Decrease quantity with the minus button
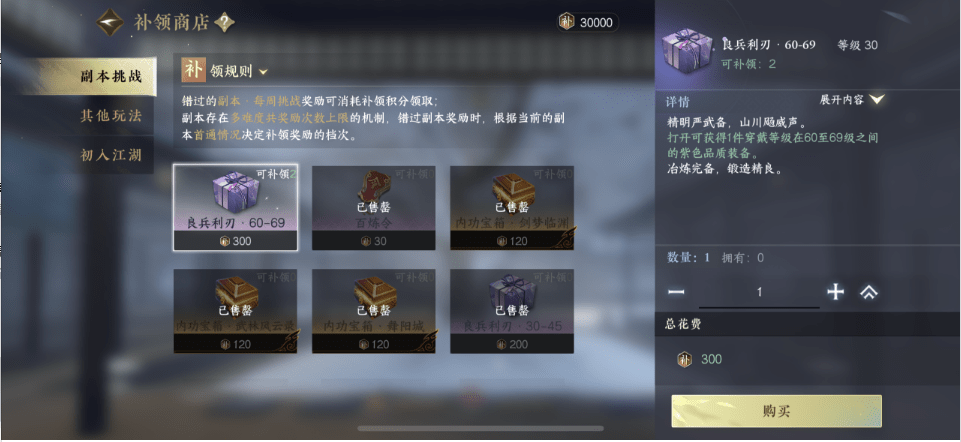Viewport: 961px width, 442px height. 675,292
